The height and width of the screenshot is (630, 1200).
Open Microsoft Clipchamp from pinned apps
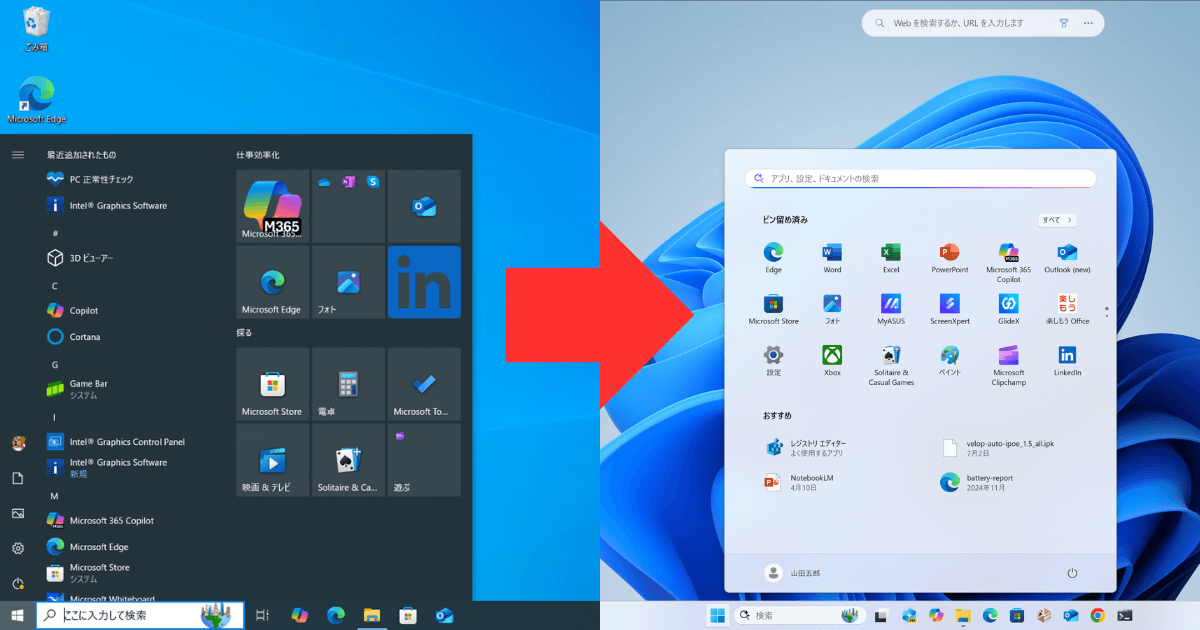1009,365
